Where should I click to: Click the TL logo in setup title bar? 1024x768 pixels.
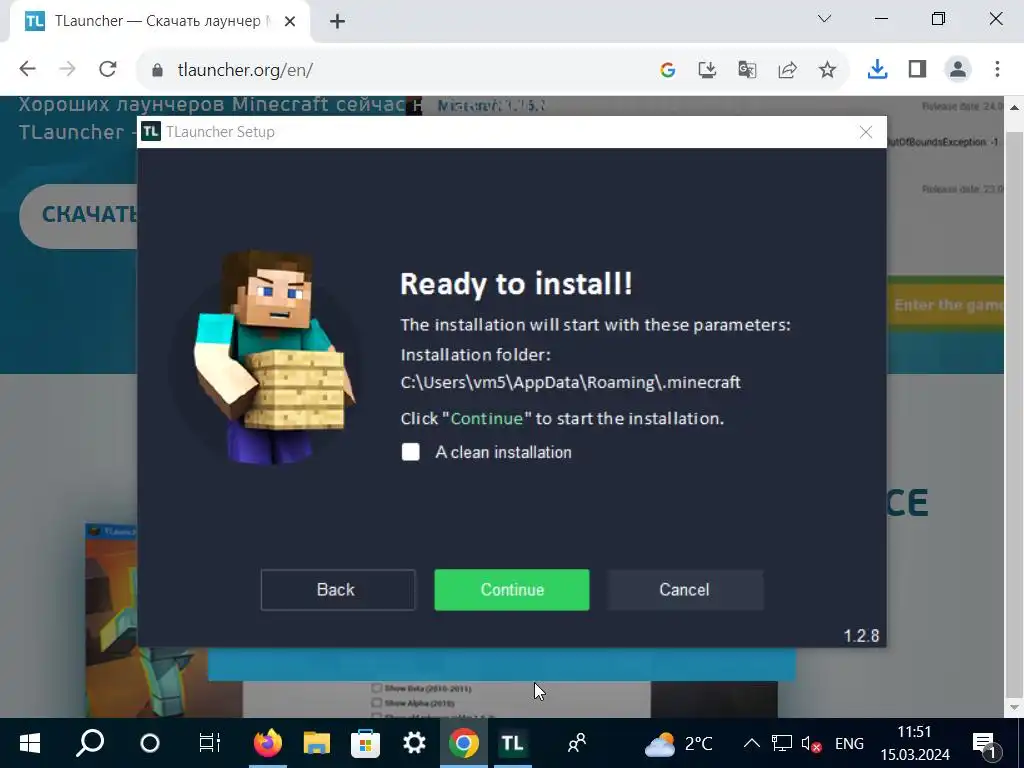[151, 131]
